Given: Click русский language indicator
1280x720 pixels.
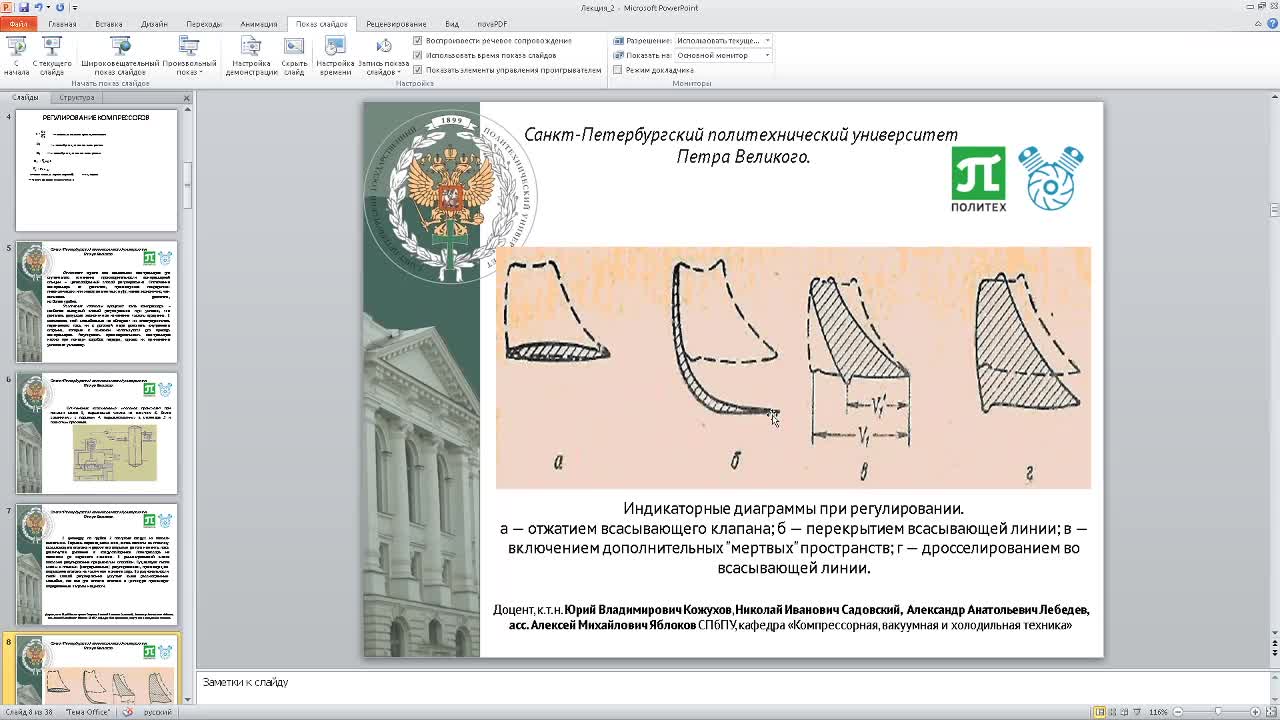Looking at the screenshot, I should [158, 712].
